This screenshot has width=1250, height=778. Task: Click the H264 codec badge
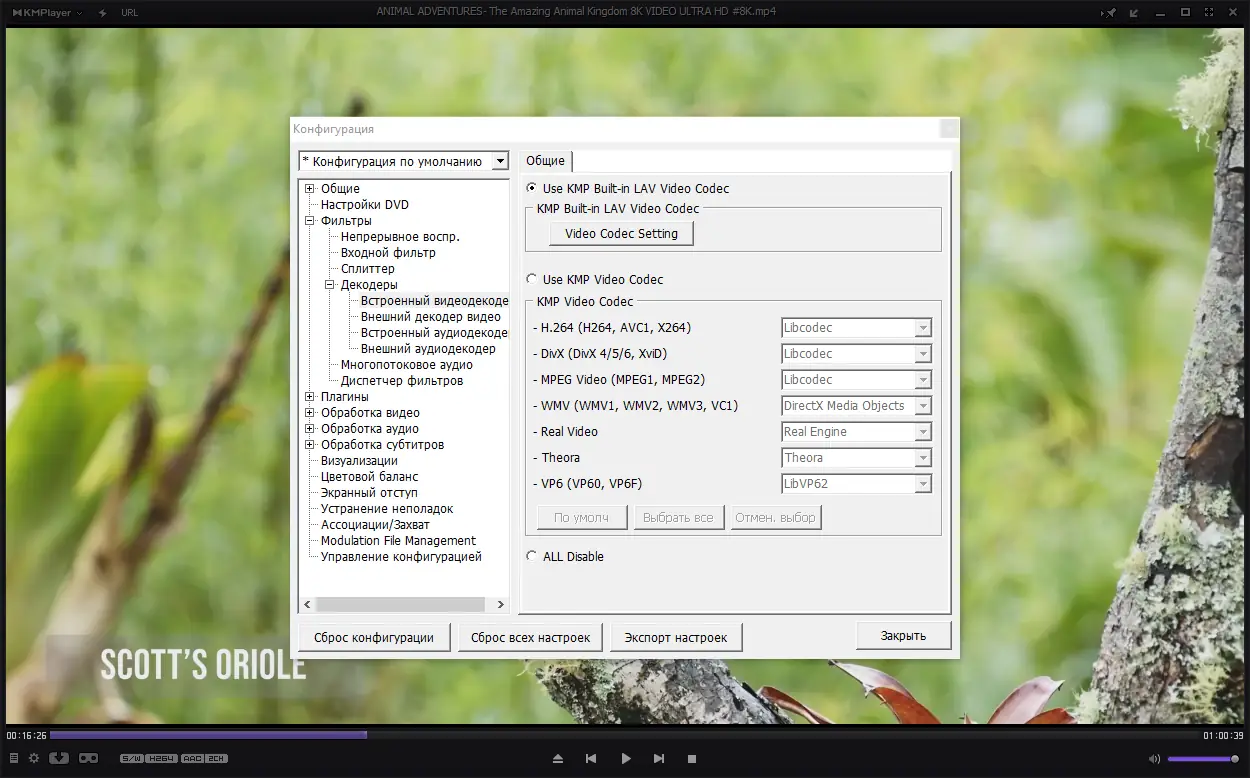(x=160, y=759)
